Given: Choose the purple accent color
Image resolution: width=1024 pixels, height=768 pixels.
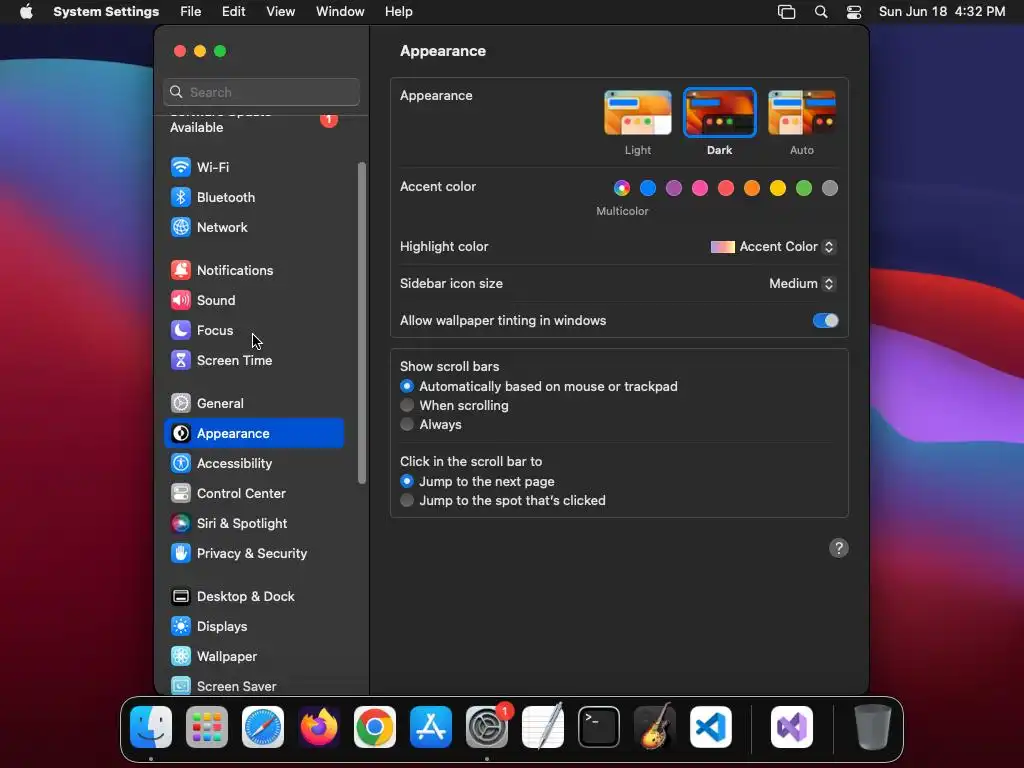Looking at the screenshot, I should [674, 188].
